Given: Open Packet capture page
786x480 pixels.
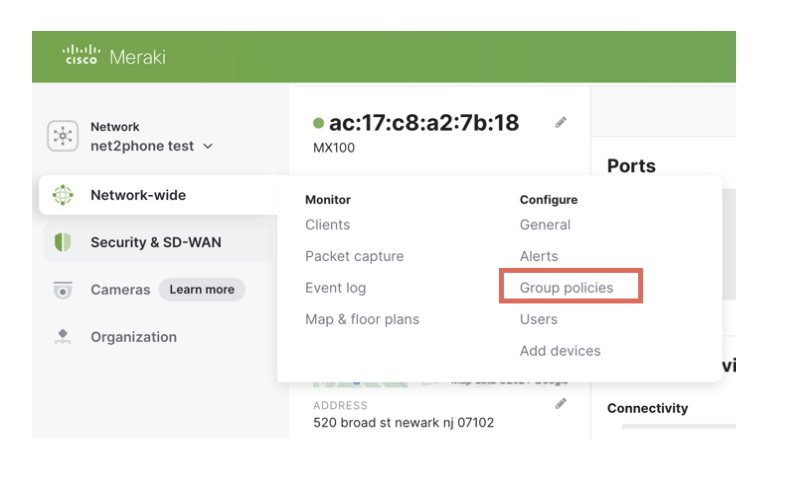Looking at the screenshot, I should tap(354, 256).
